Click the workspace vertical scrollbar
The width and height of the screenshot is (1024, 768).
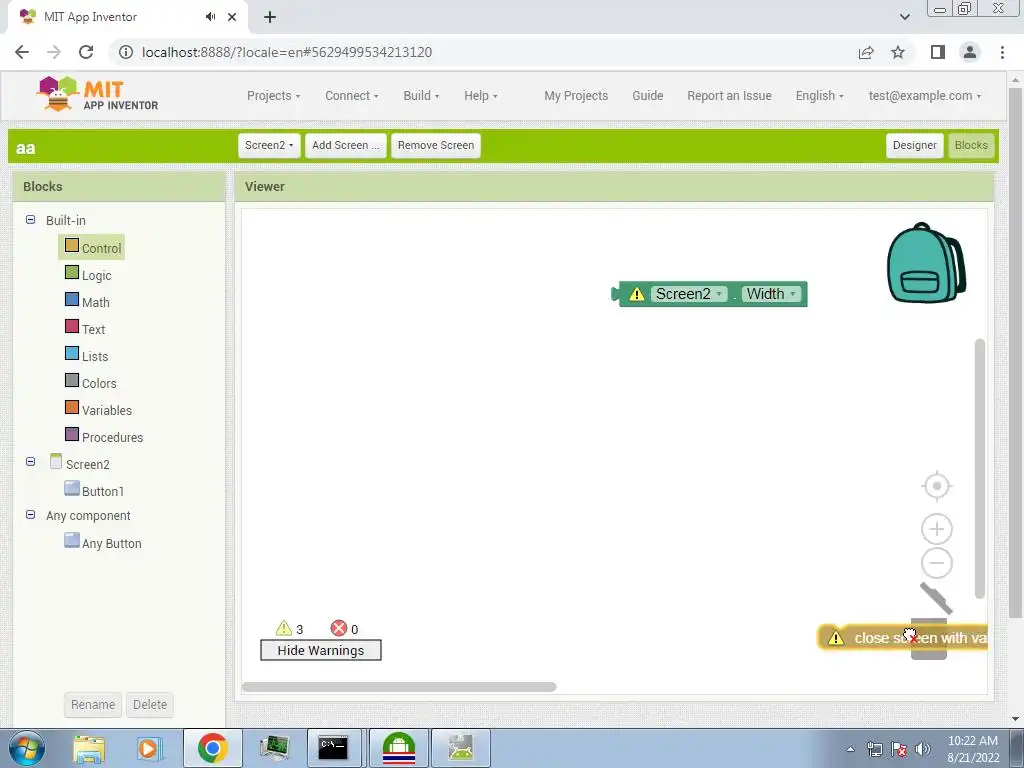pos(979,468)
